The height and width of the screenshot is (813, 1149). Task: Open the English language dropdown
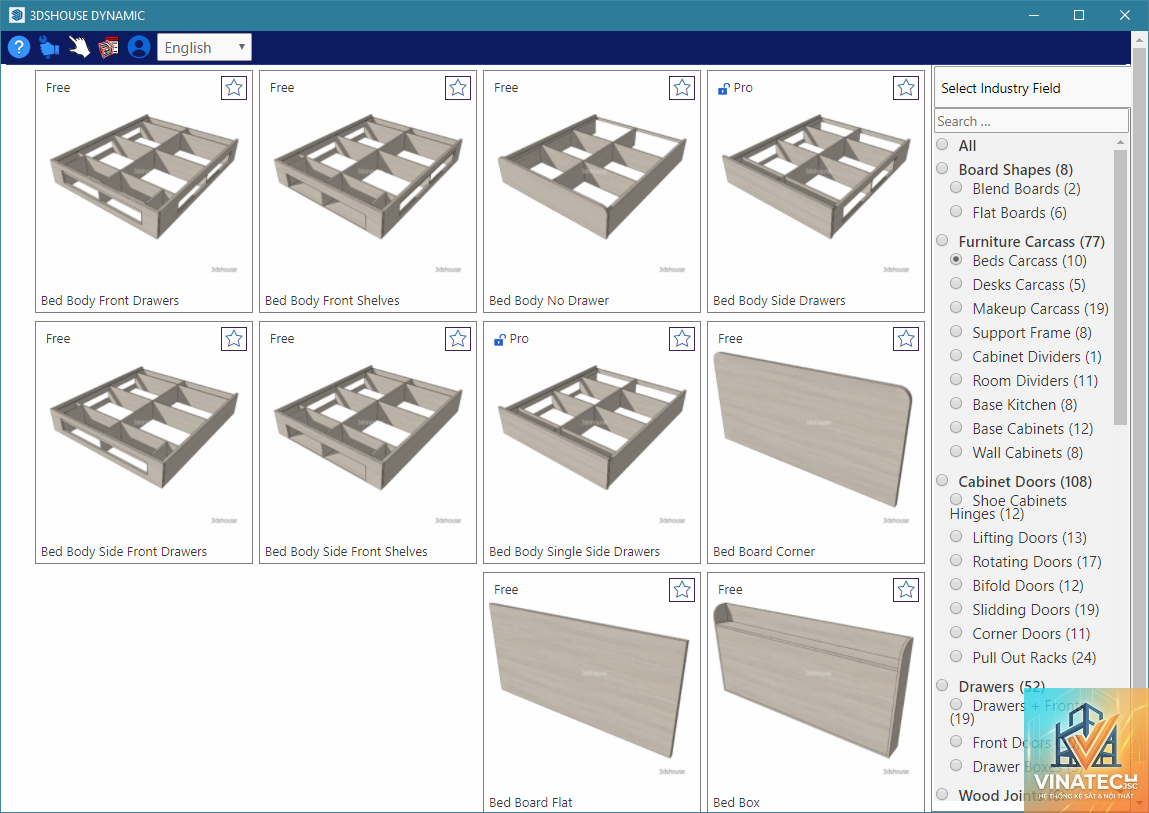(204, 48)
